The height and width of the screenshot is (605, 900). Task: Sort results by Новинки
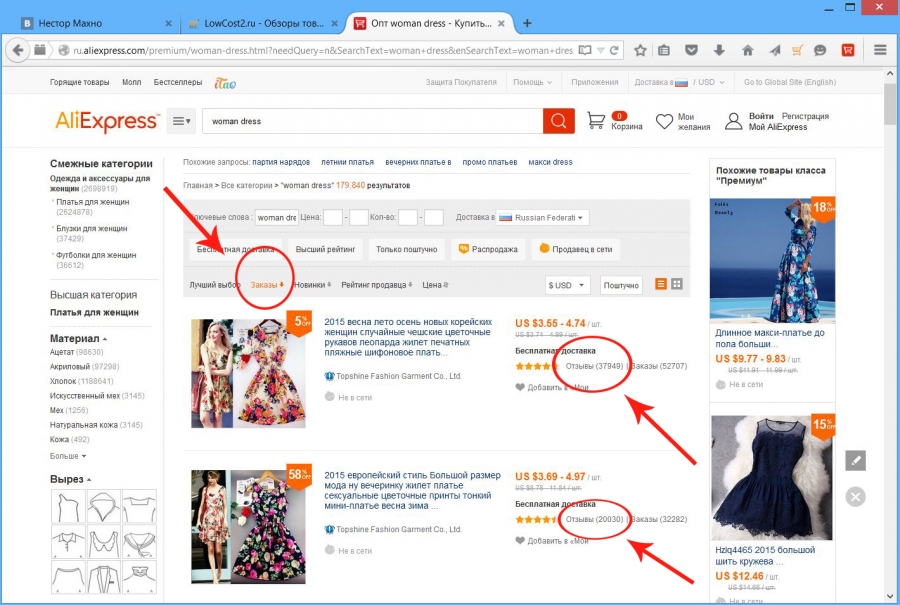tap(313, 285)
